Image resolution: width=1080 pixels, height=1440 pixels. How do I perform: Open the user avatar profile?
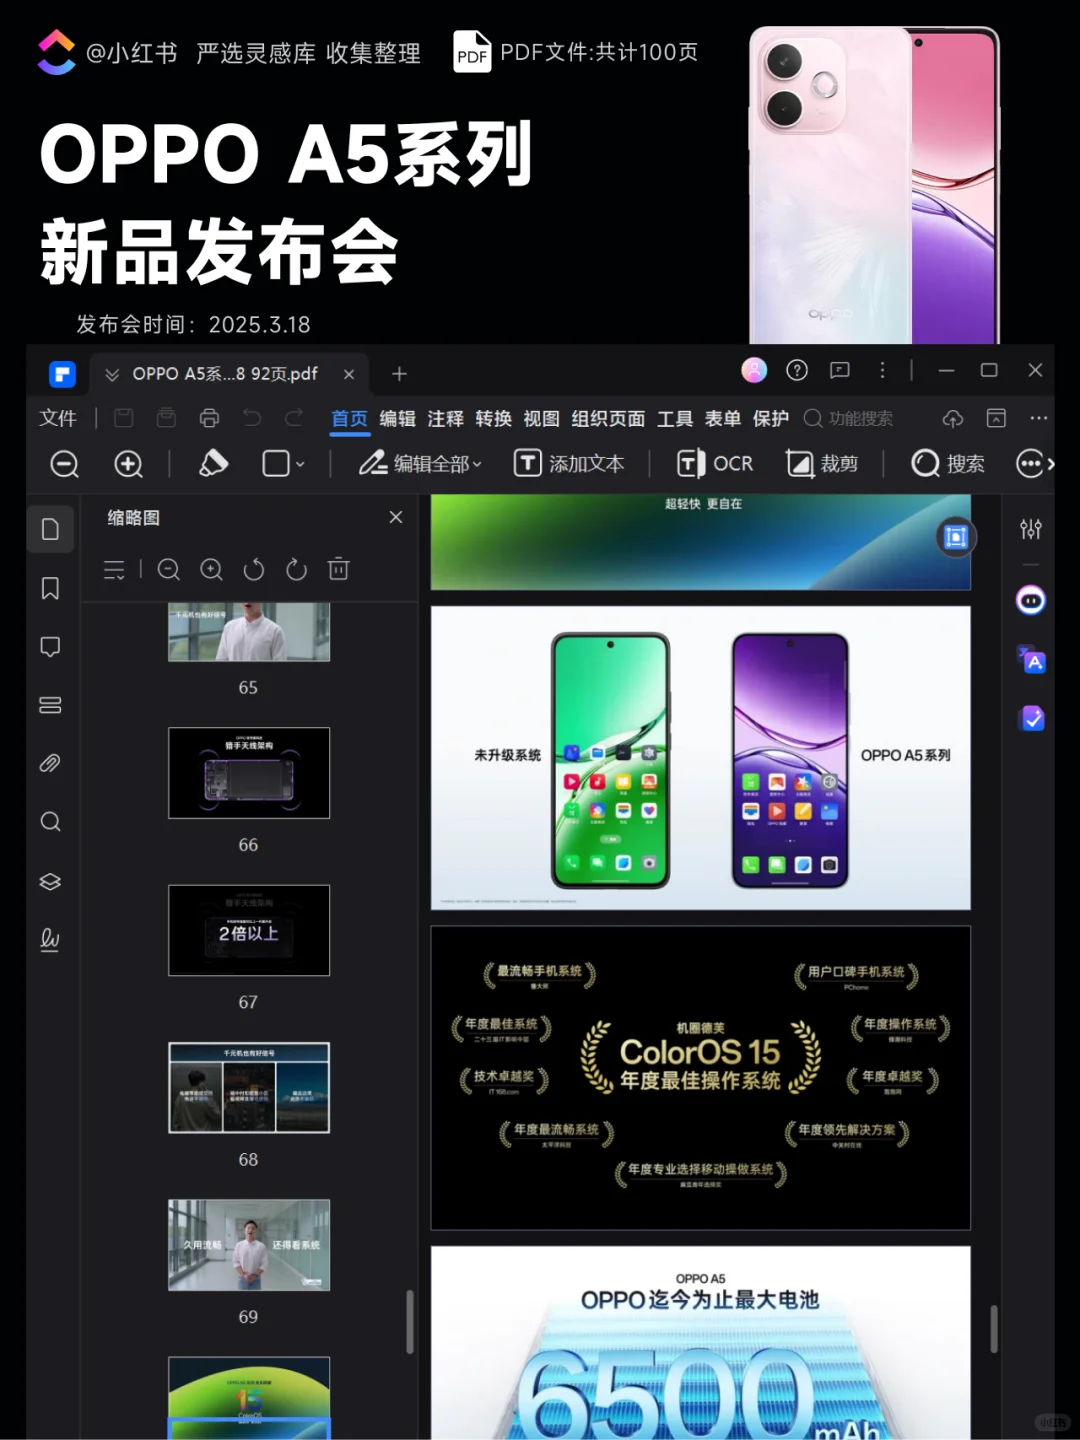pyautogui.click(x=754, y=371)
